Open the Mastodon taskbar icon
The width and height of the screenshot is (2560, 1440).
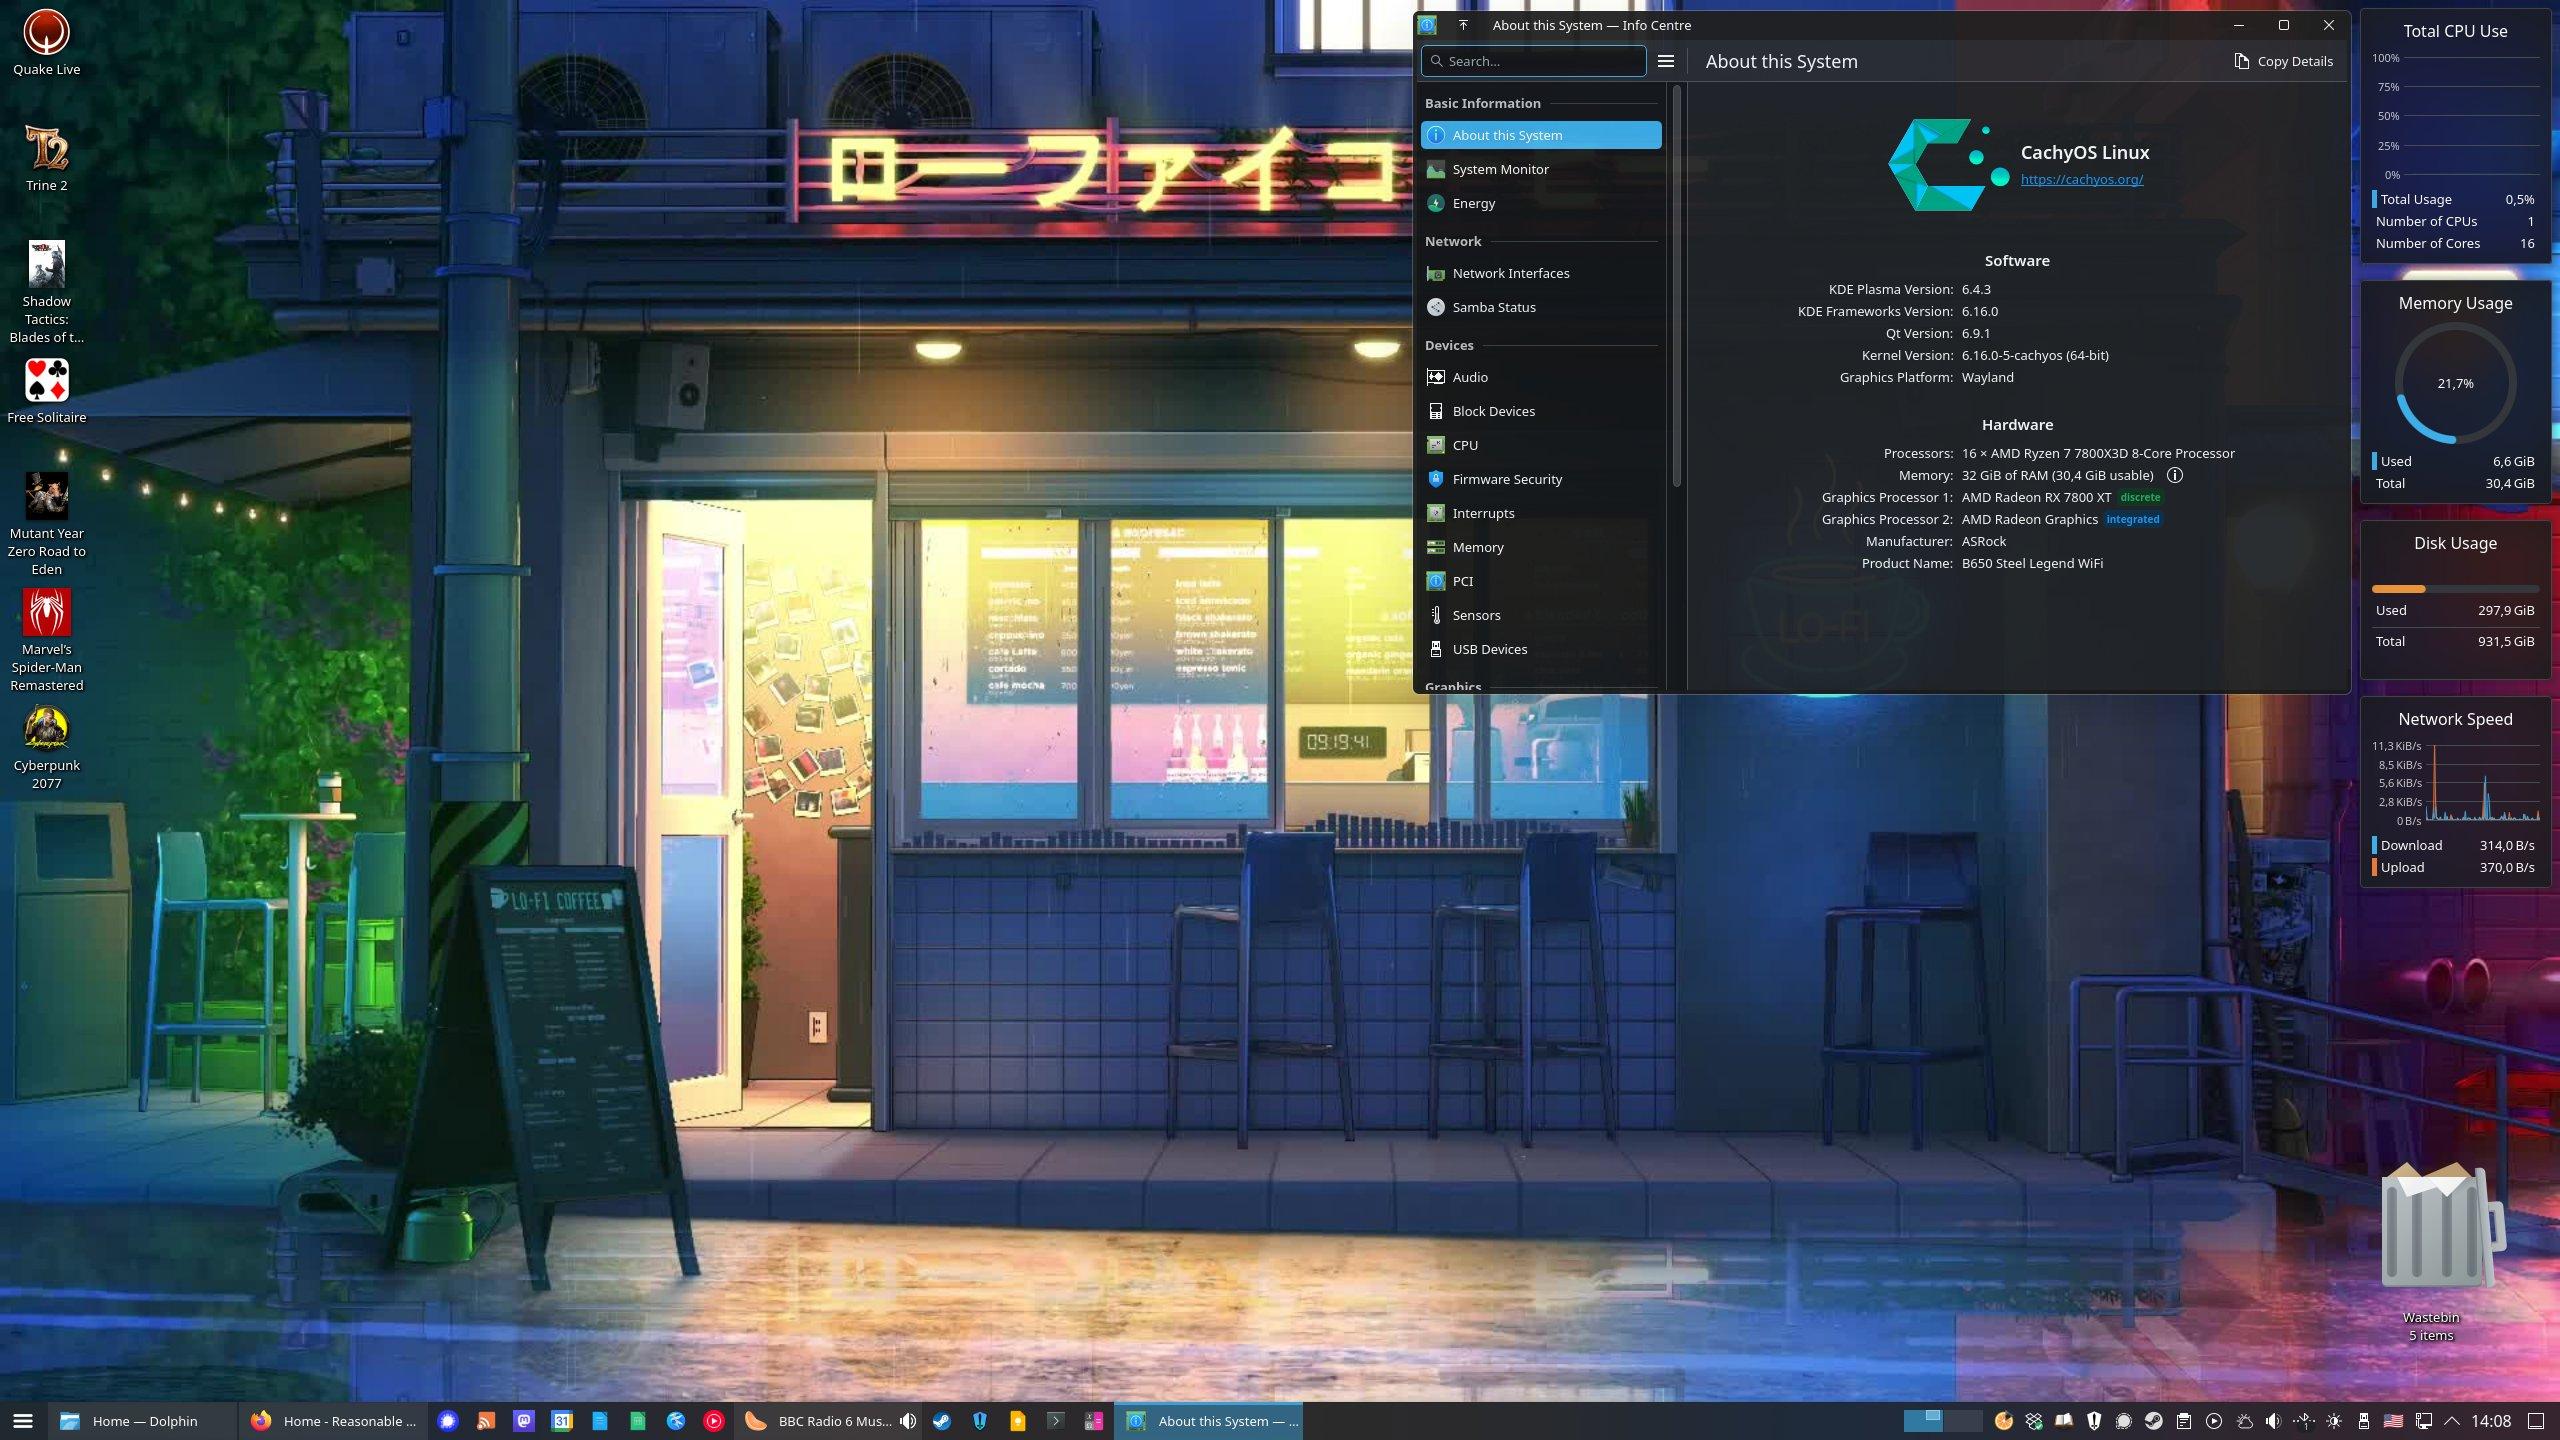click(524, 1421)
